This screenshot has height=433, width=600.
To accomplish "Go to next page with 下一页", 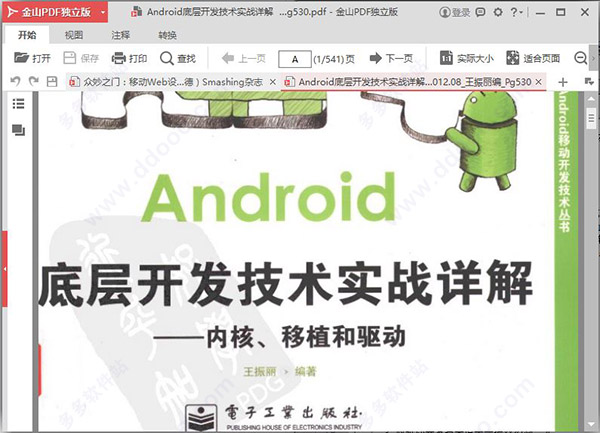I will click(x=391, y=58).
